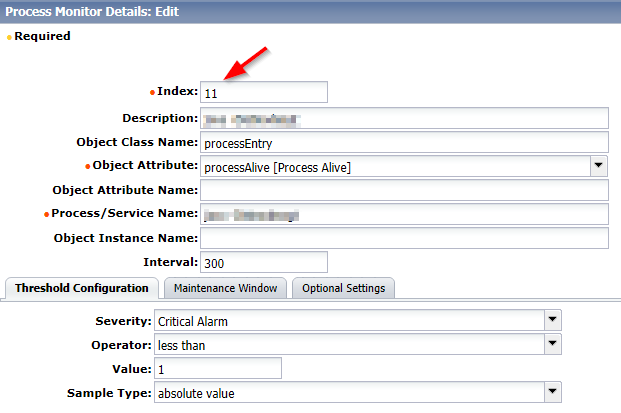Open the Object Attribute dropdown arrow

click(598, 166)
